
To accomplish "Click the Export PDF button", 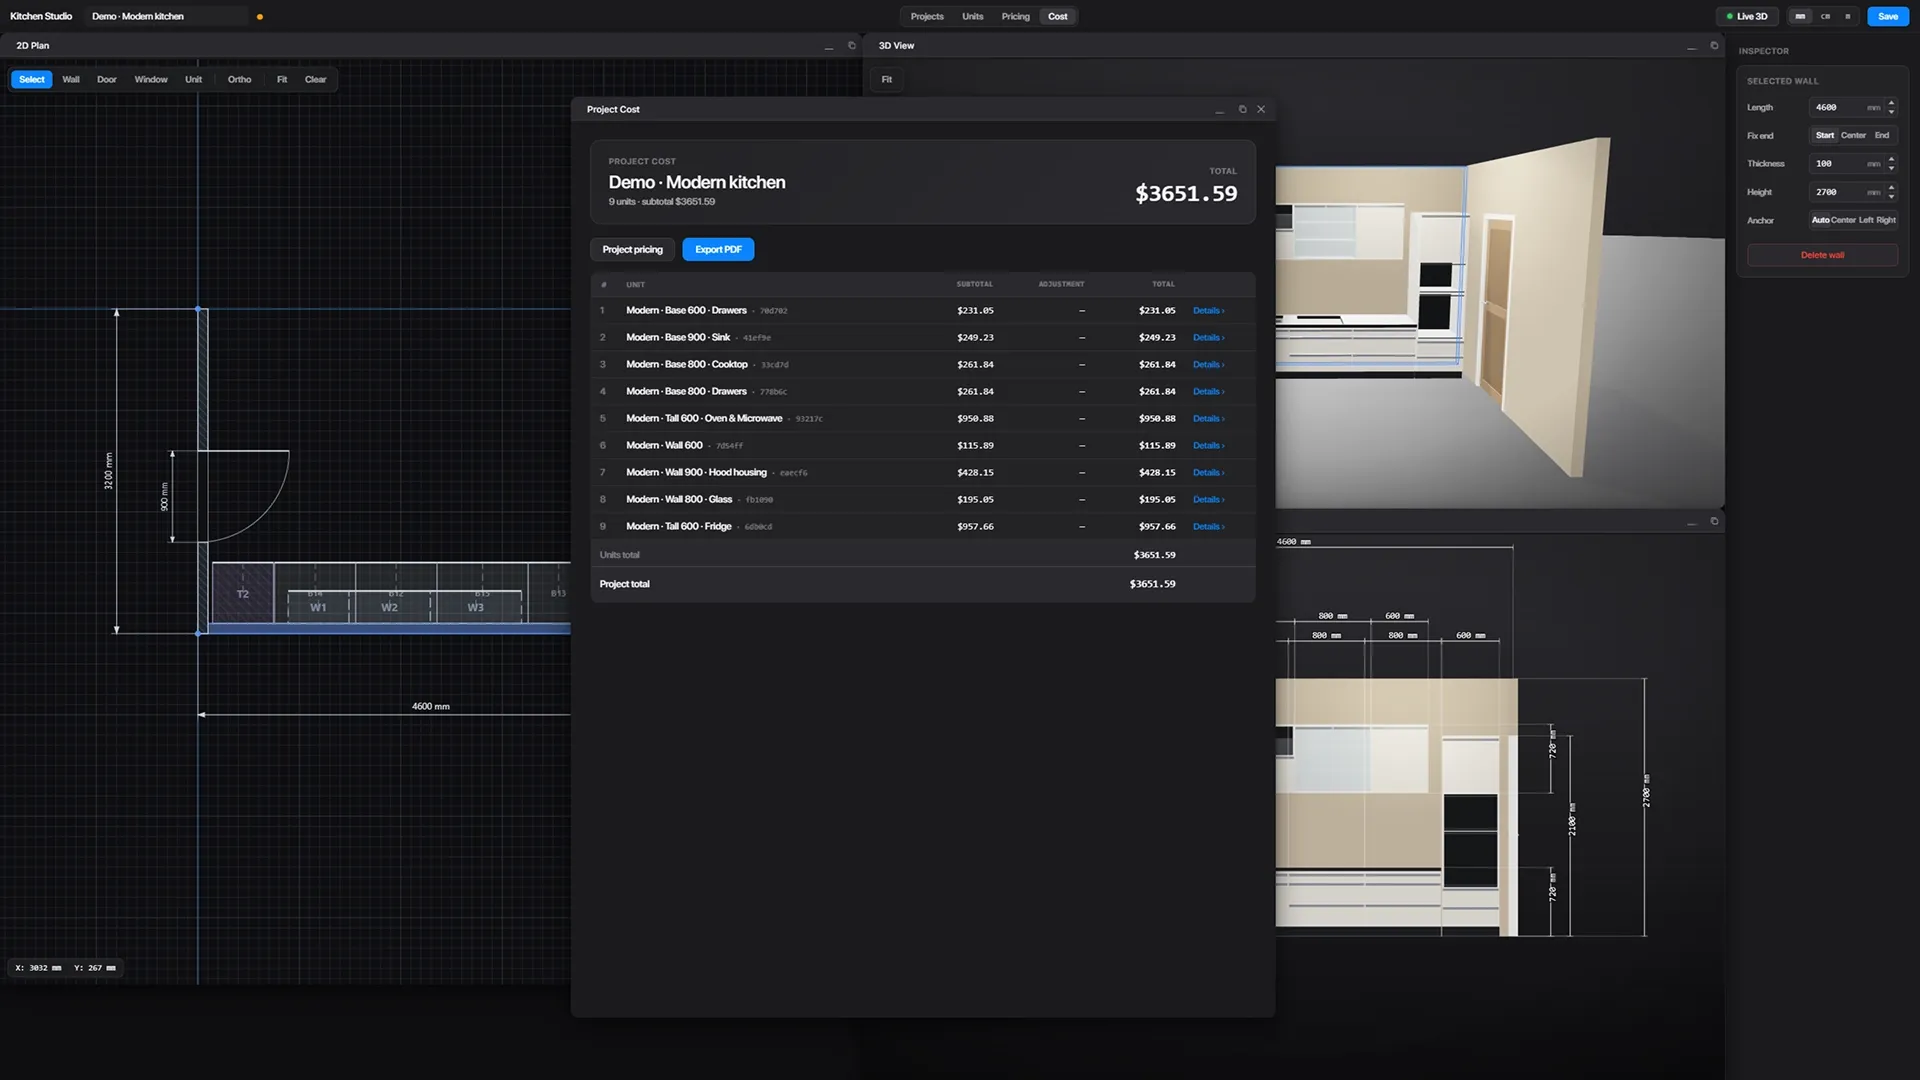I will [718, 250].
